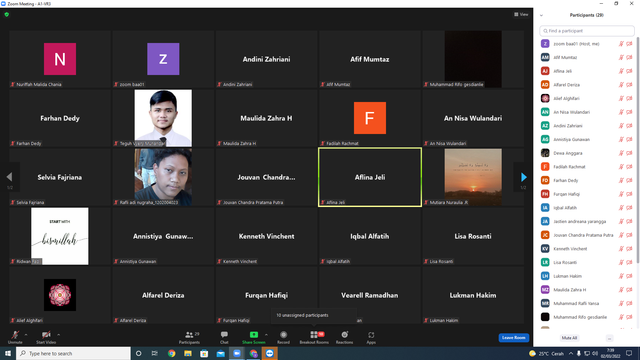Show hidden system tray icons chevron

coord(571,353)
